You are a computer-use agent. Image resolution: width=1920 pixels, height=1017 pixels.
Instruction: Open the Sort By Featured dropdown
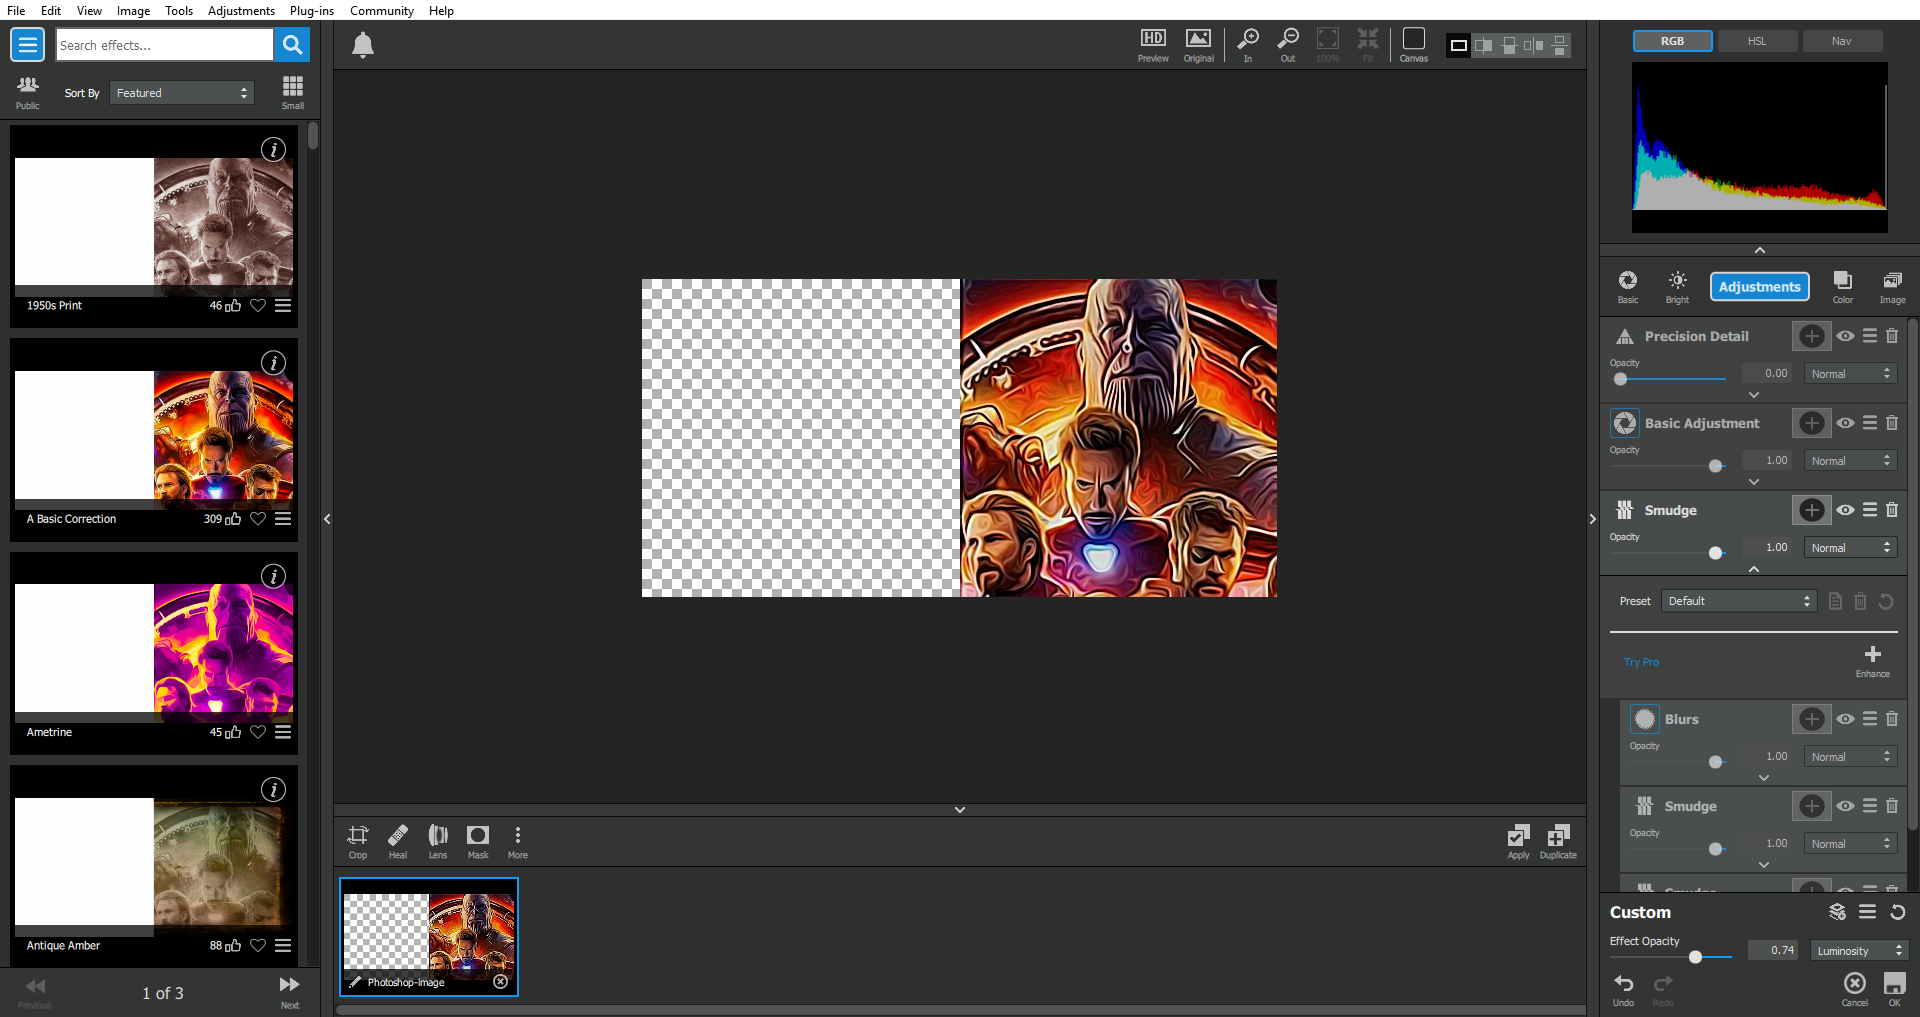[182, 93]
